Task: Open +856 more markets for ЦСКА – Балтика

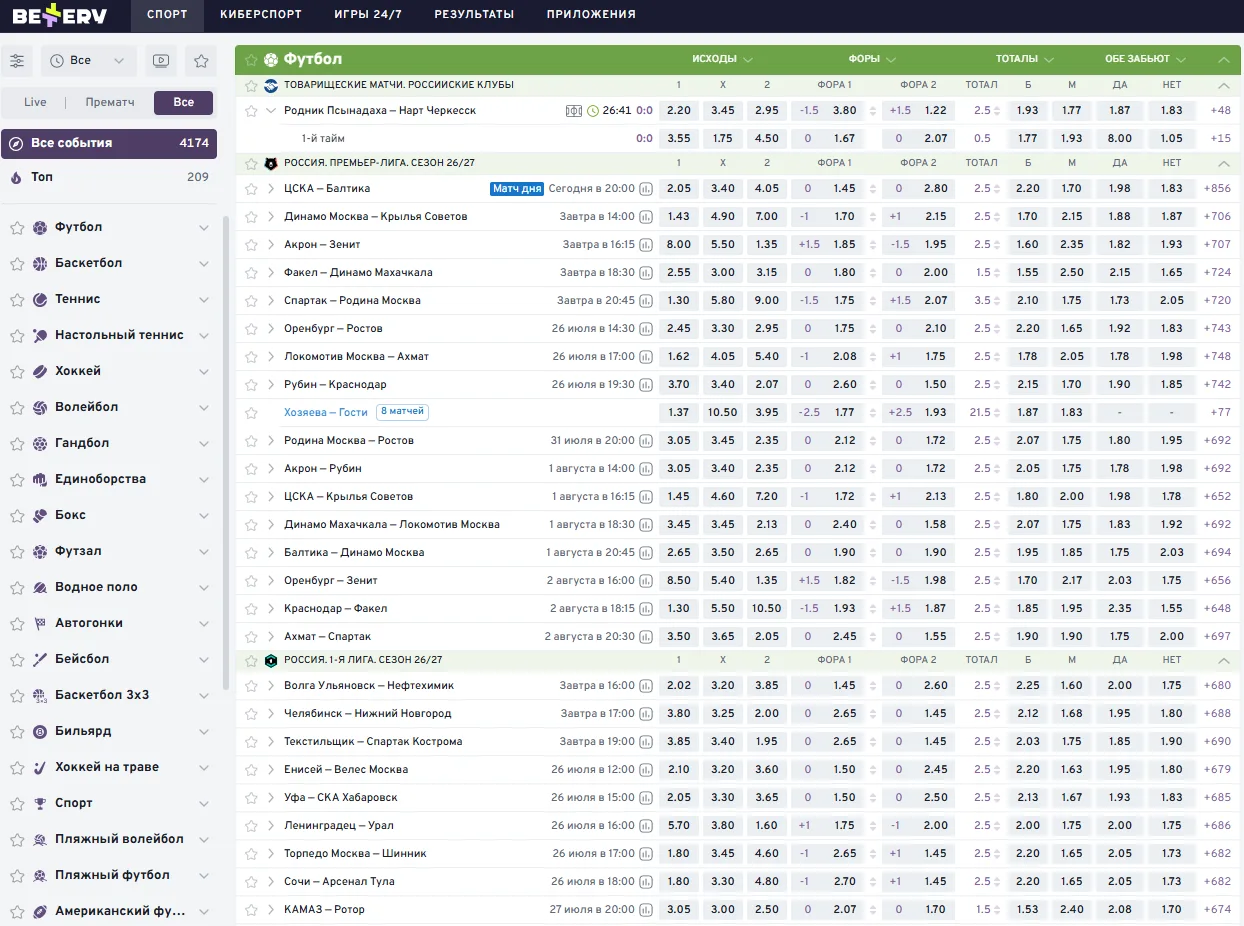Action: click(1218, 188)
